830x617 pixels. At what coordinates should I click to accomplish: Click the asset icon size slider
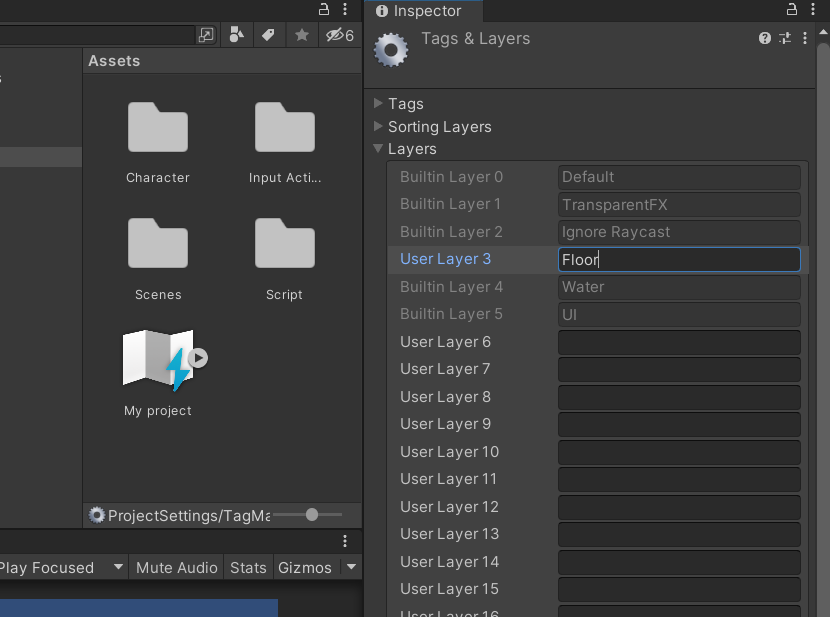click(312, 514)
